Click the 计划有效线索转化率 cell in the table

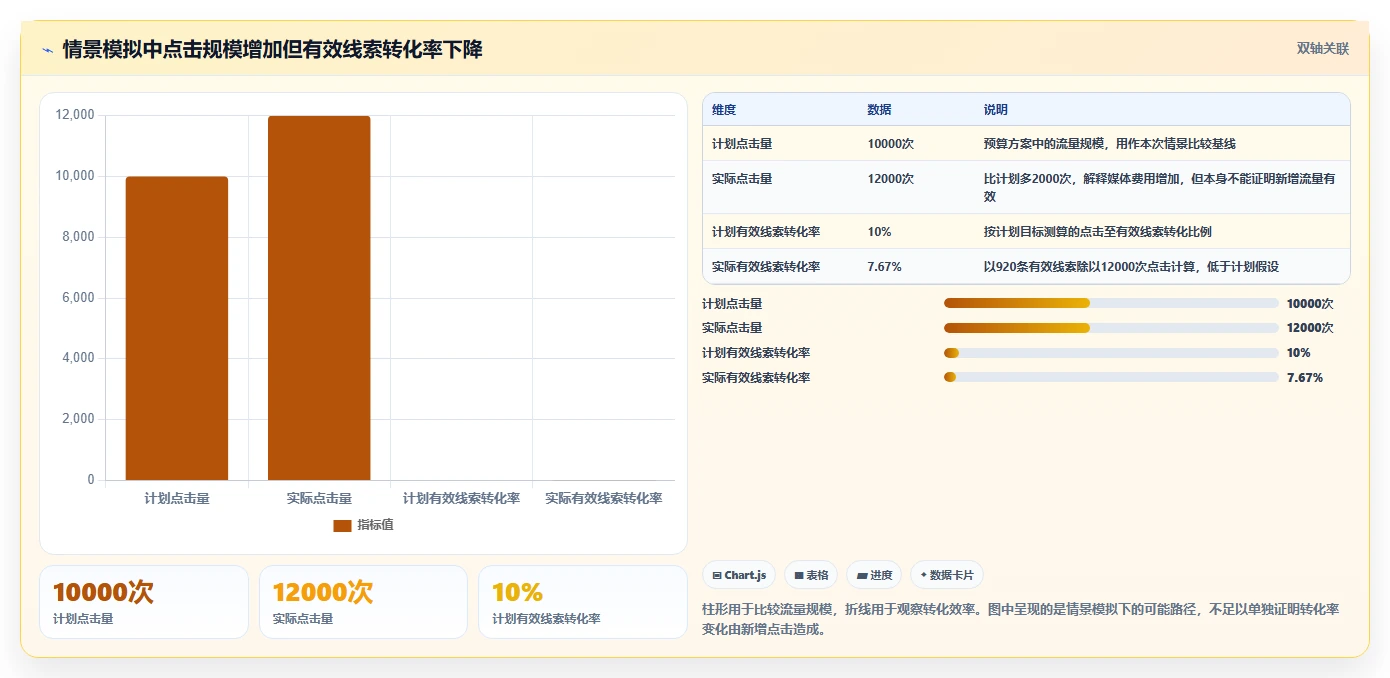766,232
